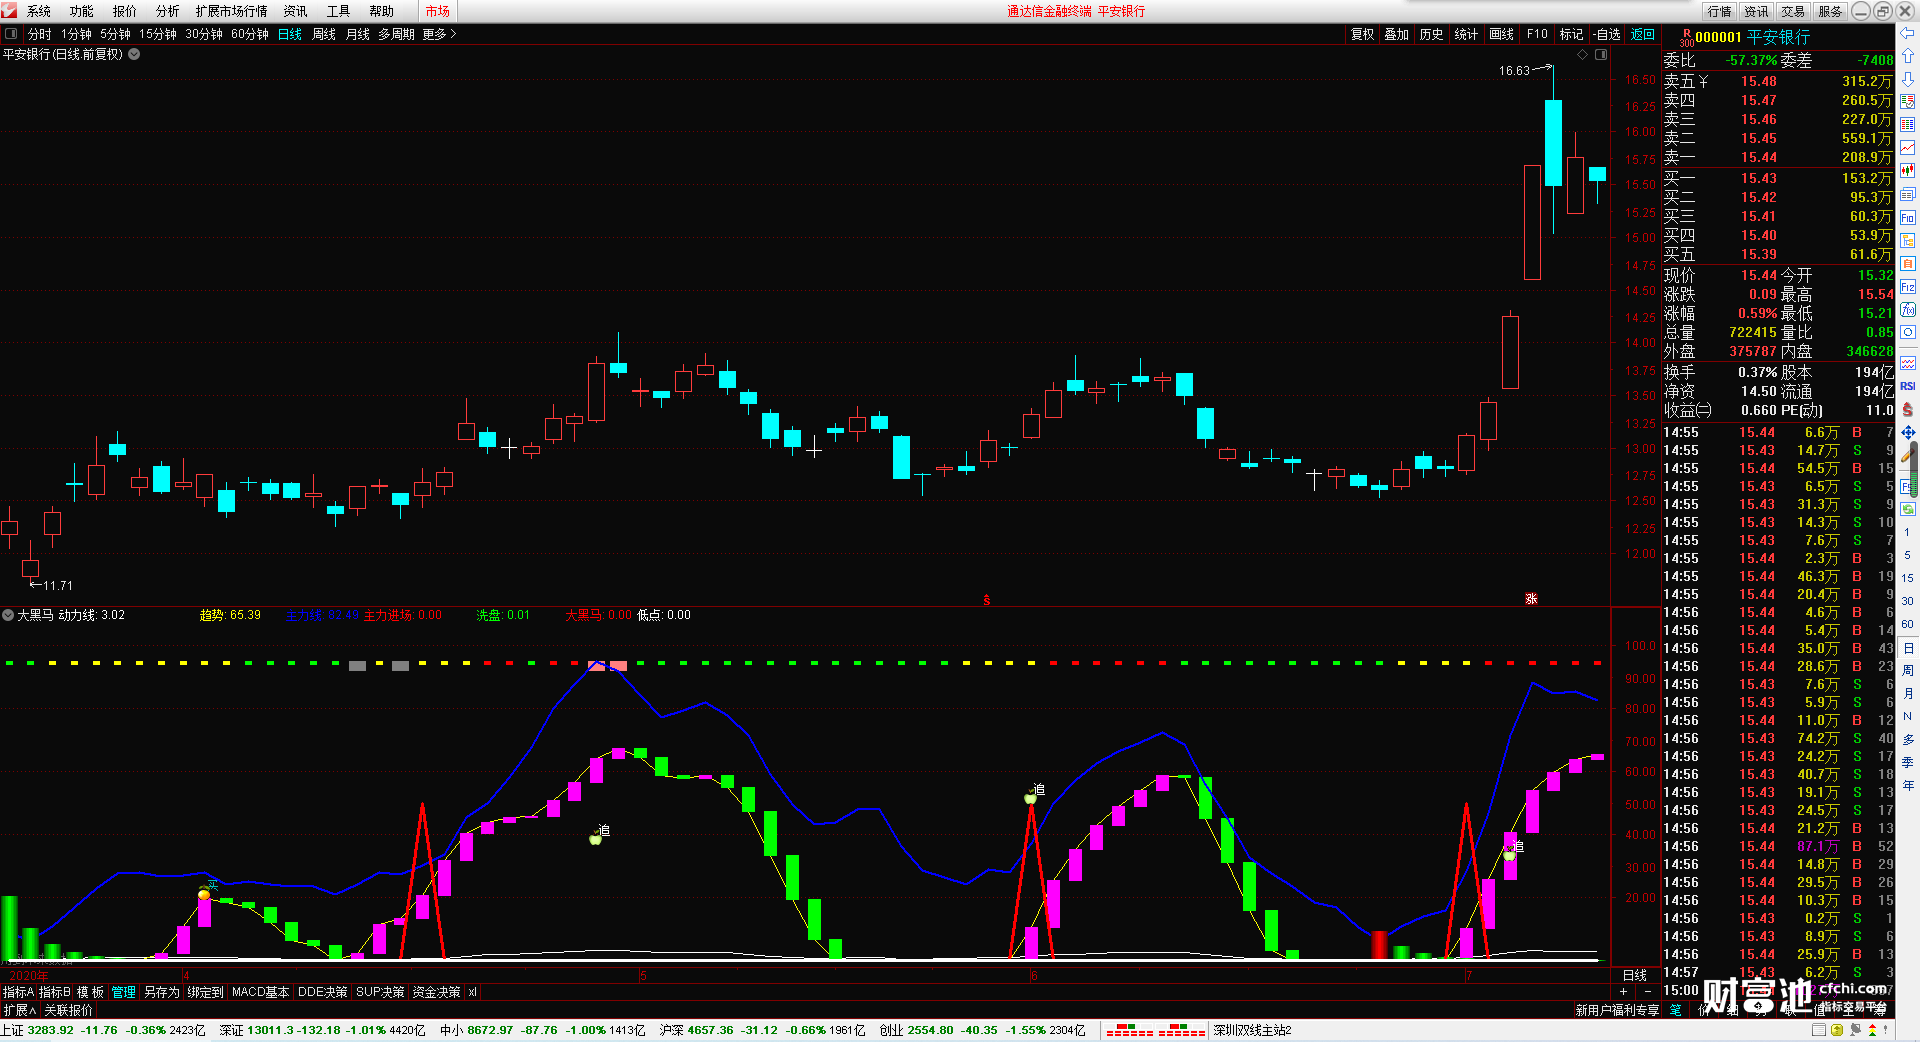This screenshot has height=1042, width=1920.
Task: Click the 买一 price 15.43 row
Action: [1778, 178]
